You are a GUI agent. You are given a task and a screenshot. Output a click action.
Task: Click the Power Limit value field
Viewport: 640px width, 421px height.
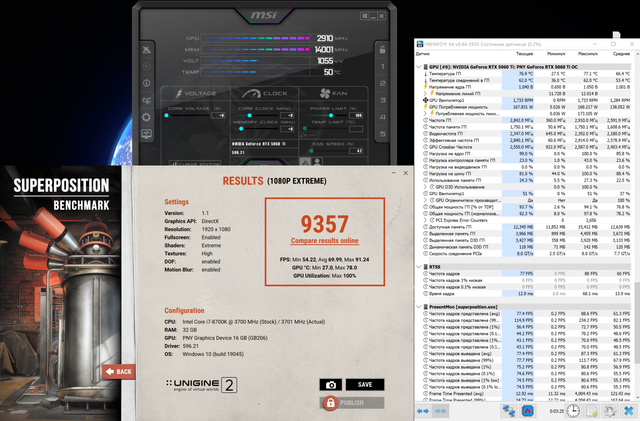pos(356,116)
